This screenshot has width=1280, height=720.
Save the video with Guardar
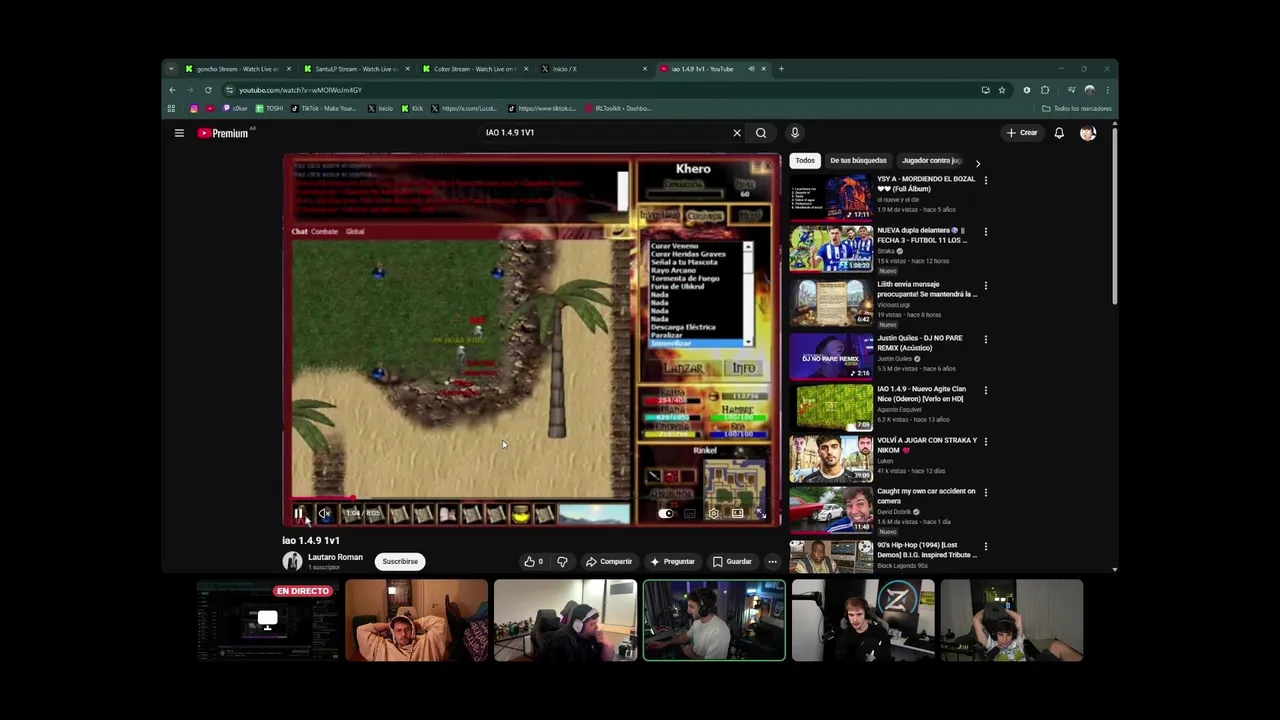[x=732, y=562]
